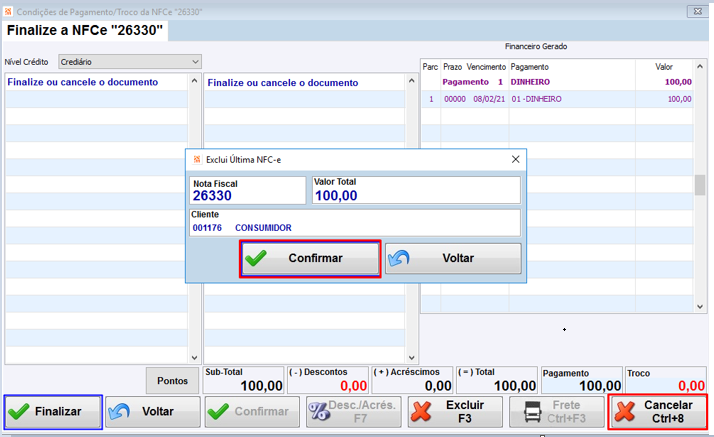Click left list header Finalize ou cancele o documento
The width and height of the screenshot is (714, 437).
[x=82, y=82]
